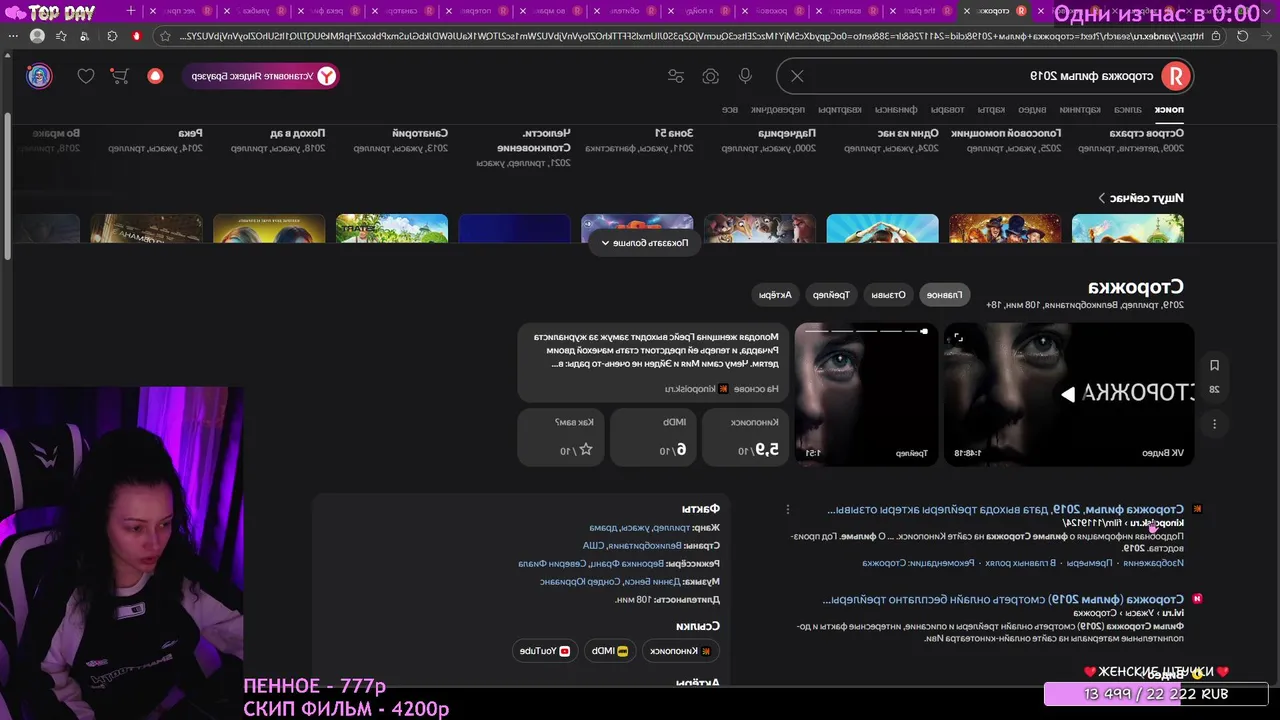
Task: Click the IMDb link button in Ссылки
Action: pos(610,651)
